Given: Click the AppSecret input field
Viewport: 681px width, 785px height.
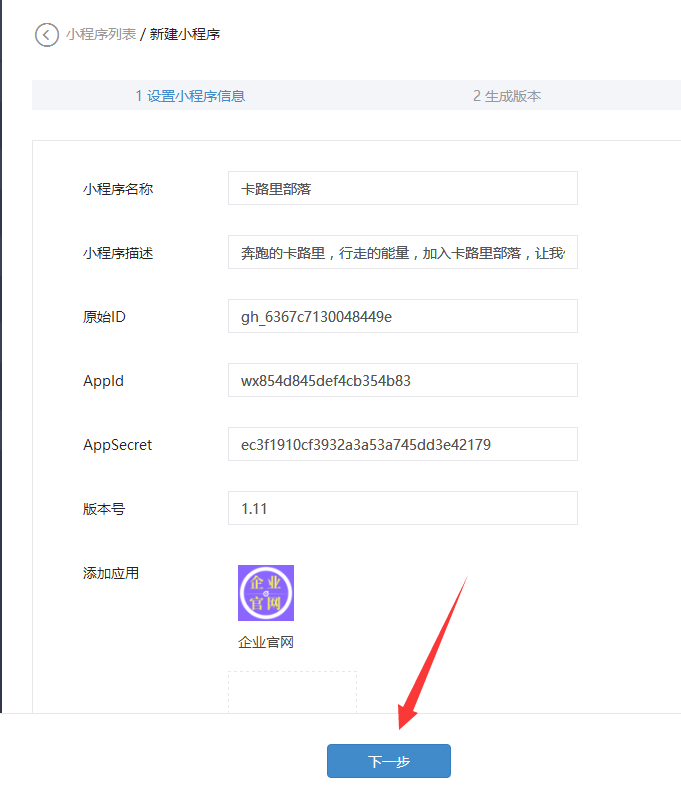Looking at the screenshot, I should tap(403, 445).
